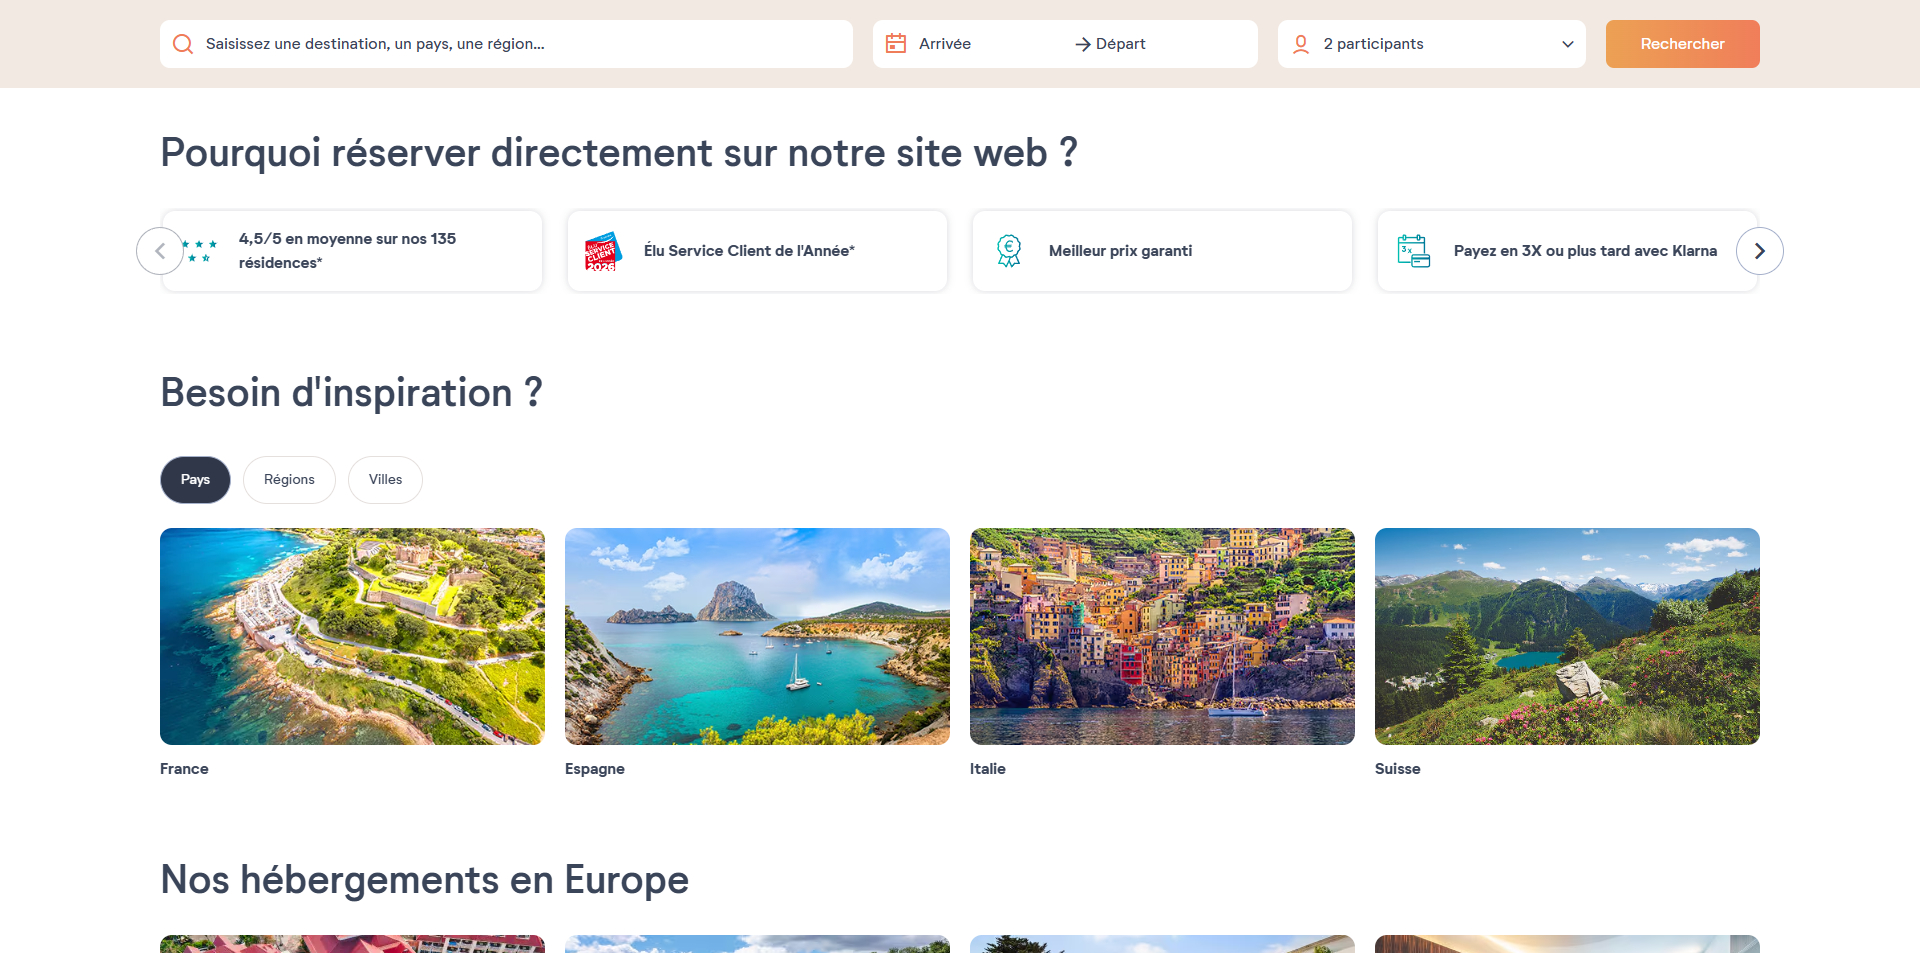Switch to the Villes tab
The image size is (1920, 953).
[x=385, y=480]
